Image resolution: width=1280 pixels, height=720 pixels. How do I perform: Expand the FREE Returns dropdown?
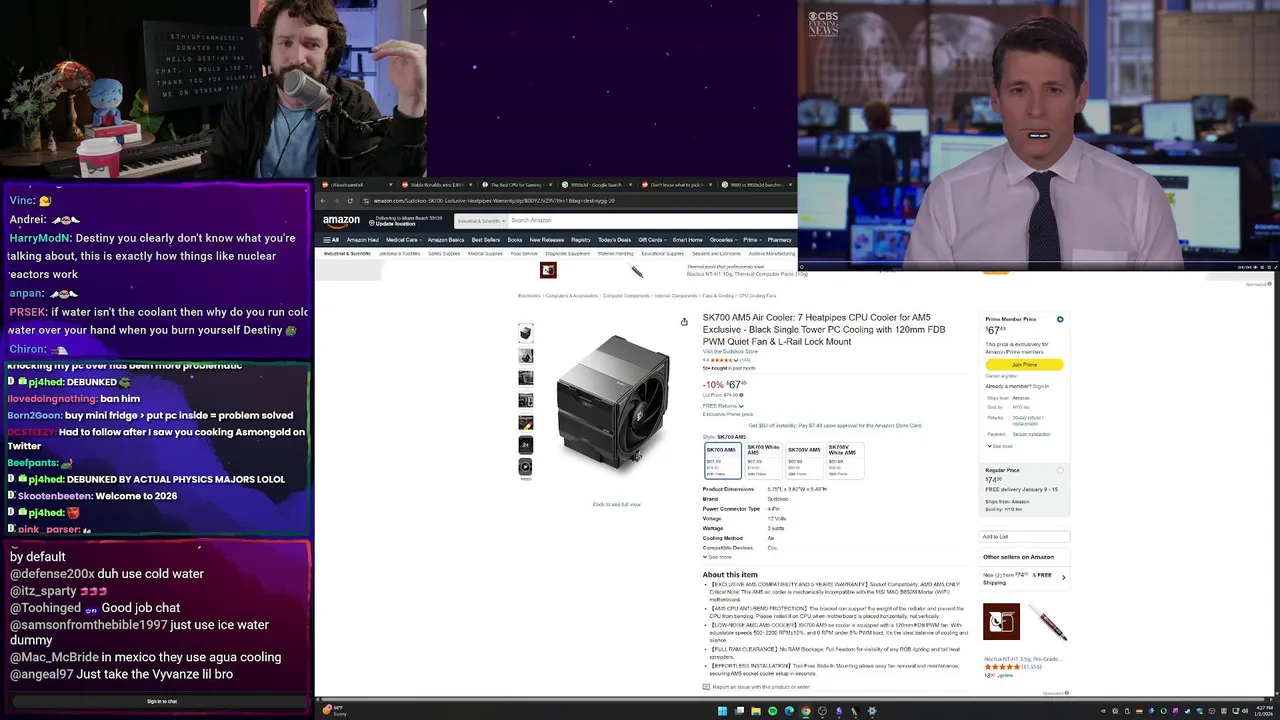coord(723,406)
